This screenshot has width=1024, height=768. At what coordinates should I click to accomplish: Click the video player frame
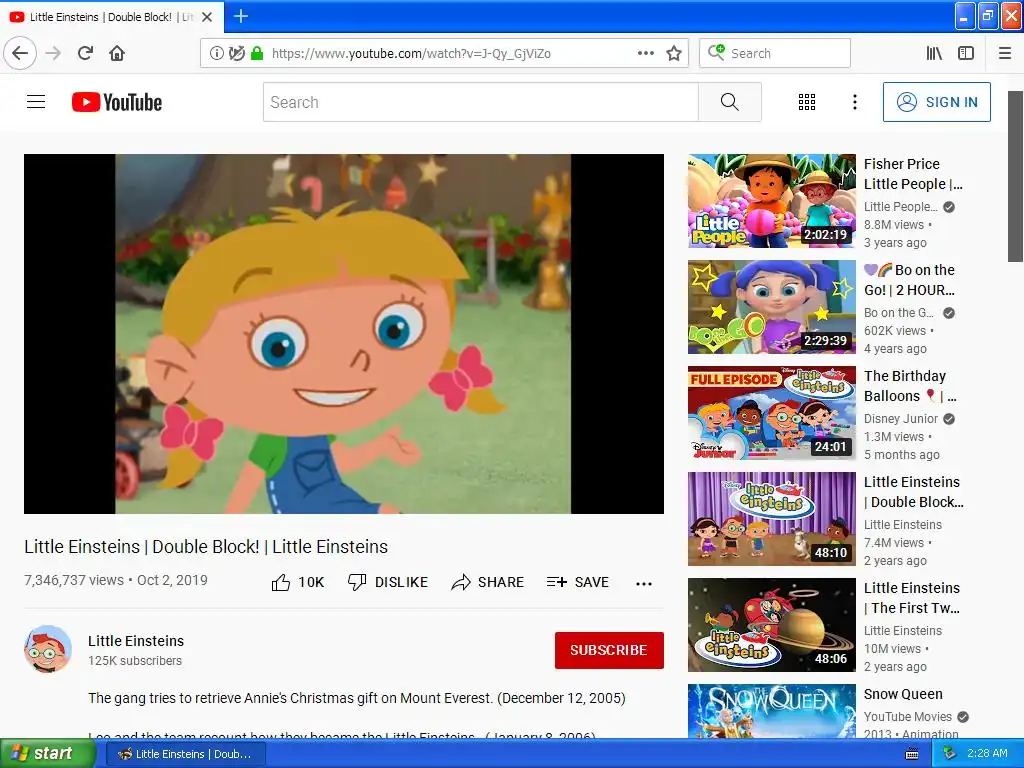(x=344, y=334)
